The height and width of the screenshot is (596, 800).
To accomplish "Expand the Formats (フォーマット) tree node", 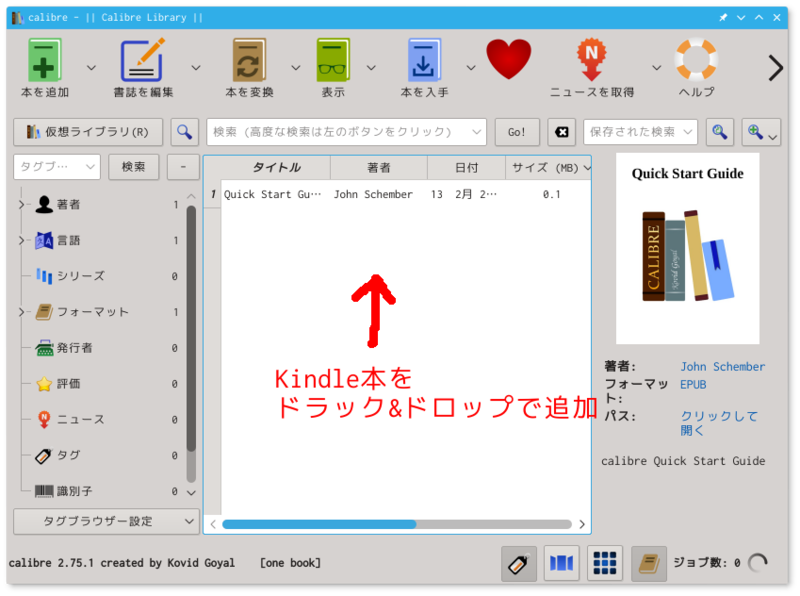I will (x=21, y=312).
